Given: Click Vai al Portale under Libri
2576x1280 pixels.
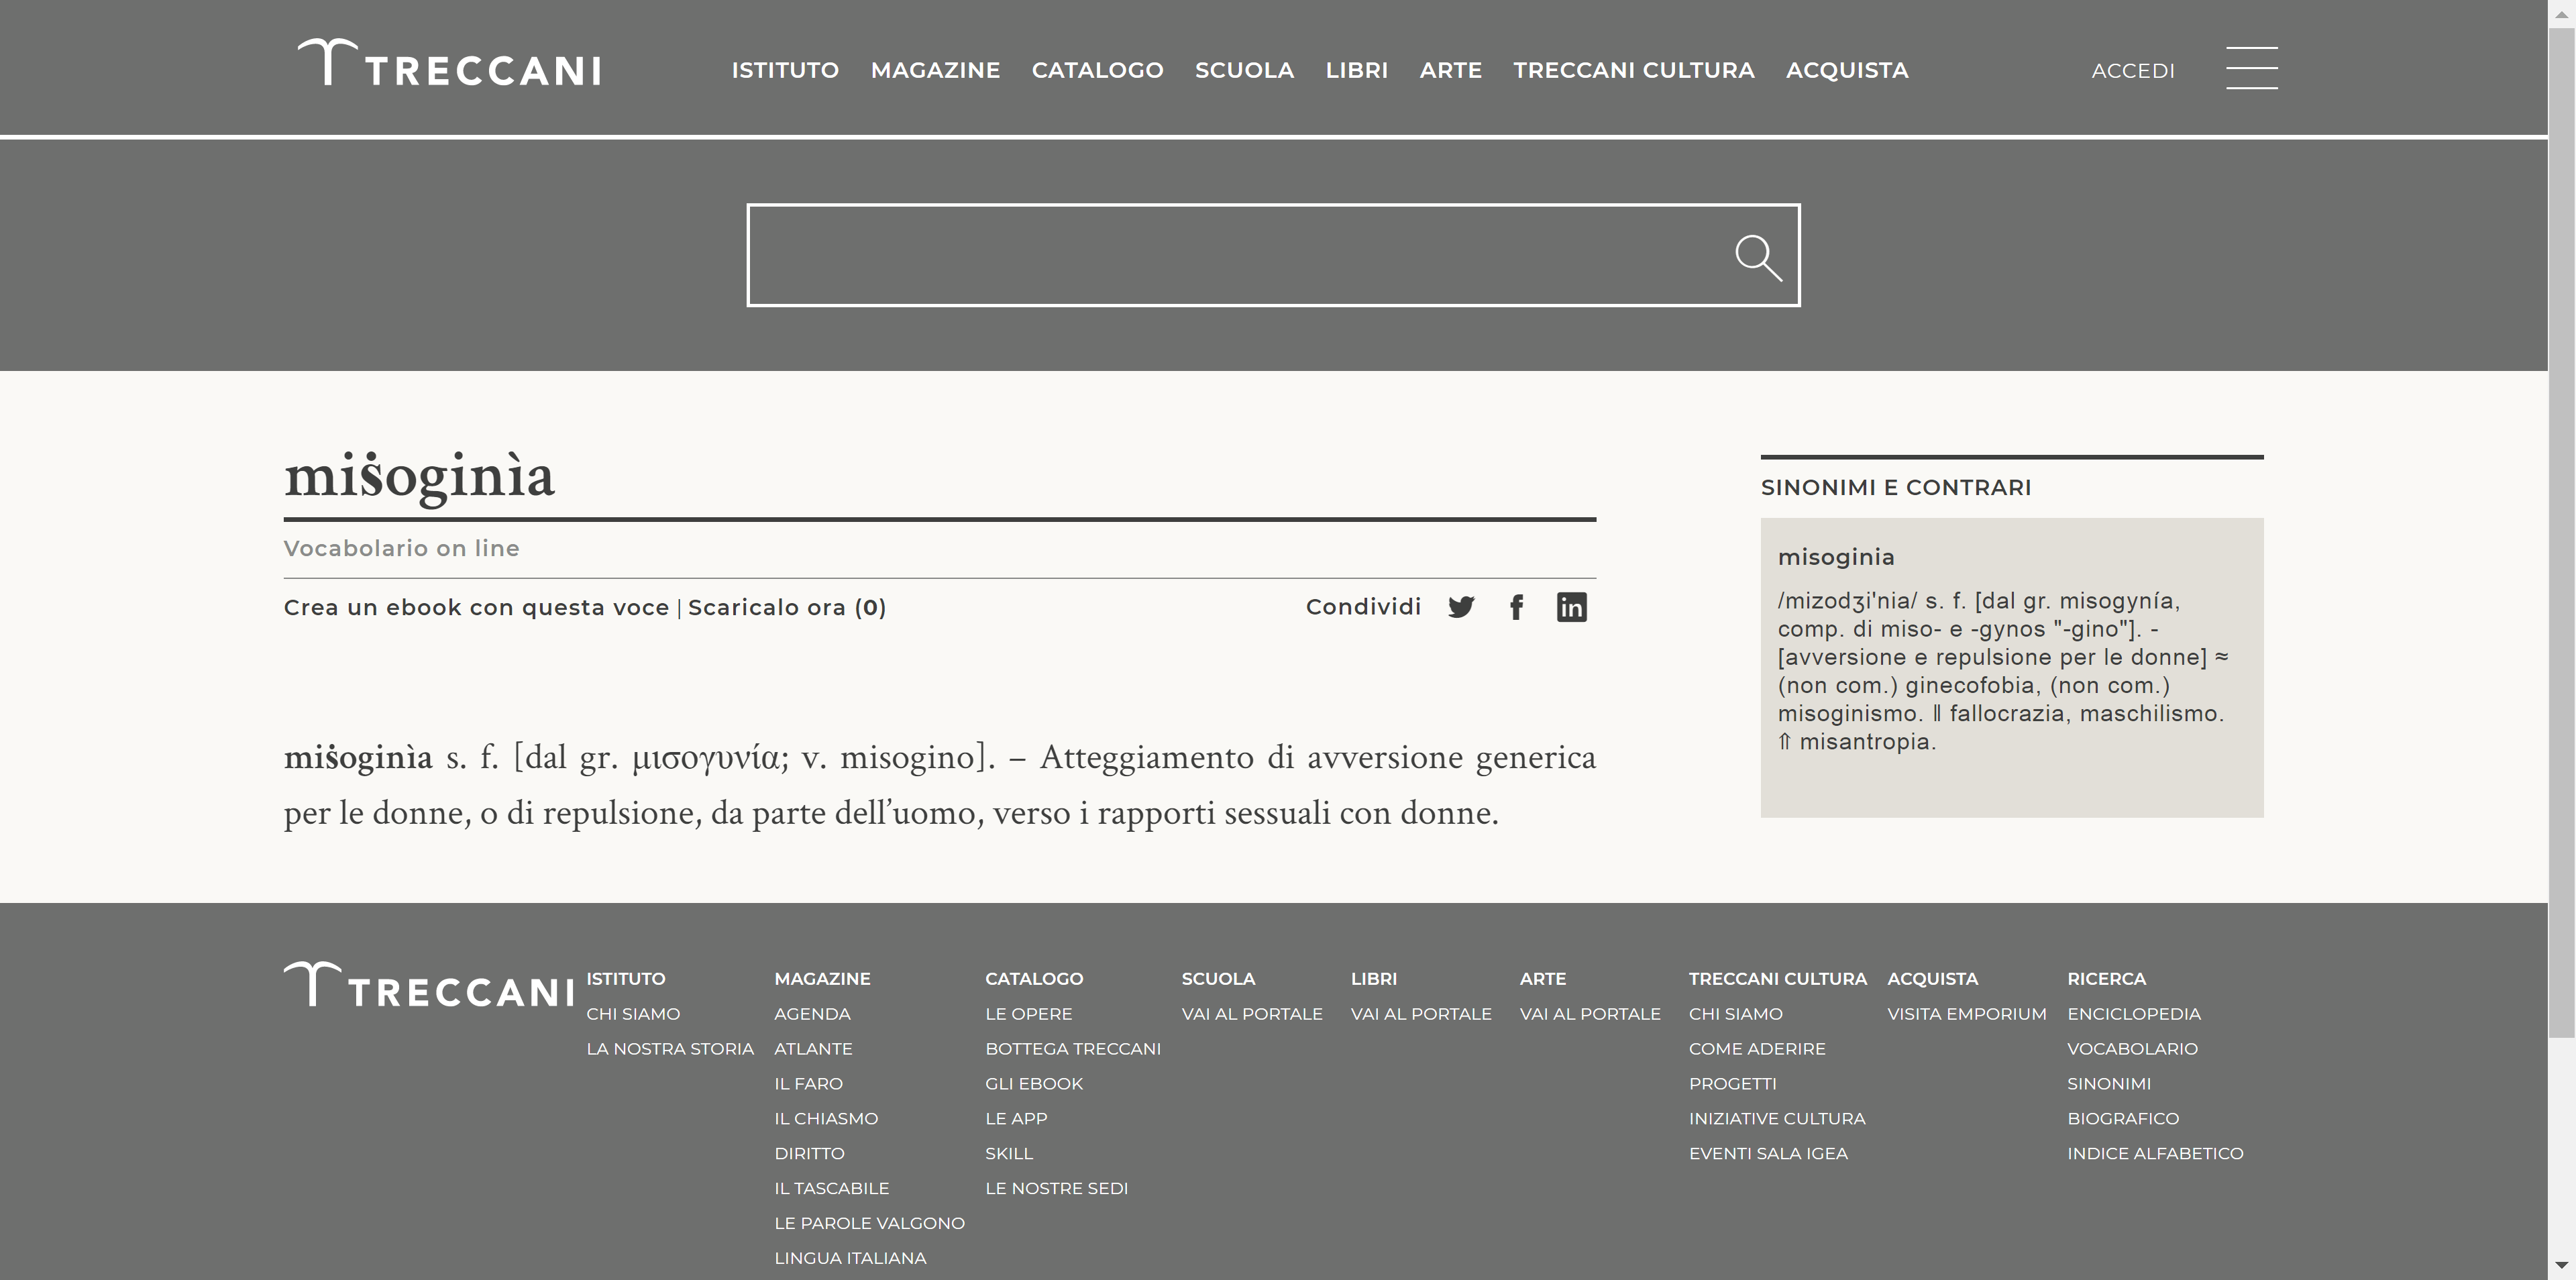Looking at the screenshot, I should point(1421,1014).
